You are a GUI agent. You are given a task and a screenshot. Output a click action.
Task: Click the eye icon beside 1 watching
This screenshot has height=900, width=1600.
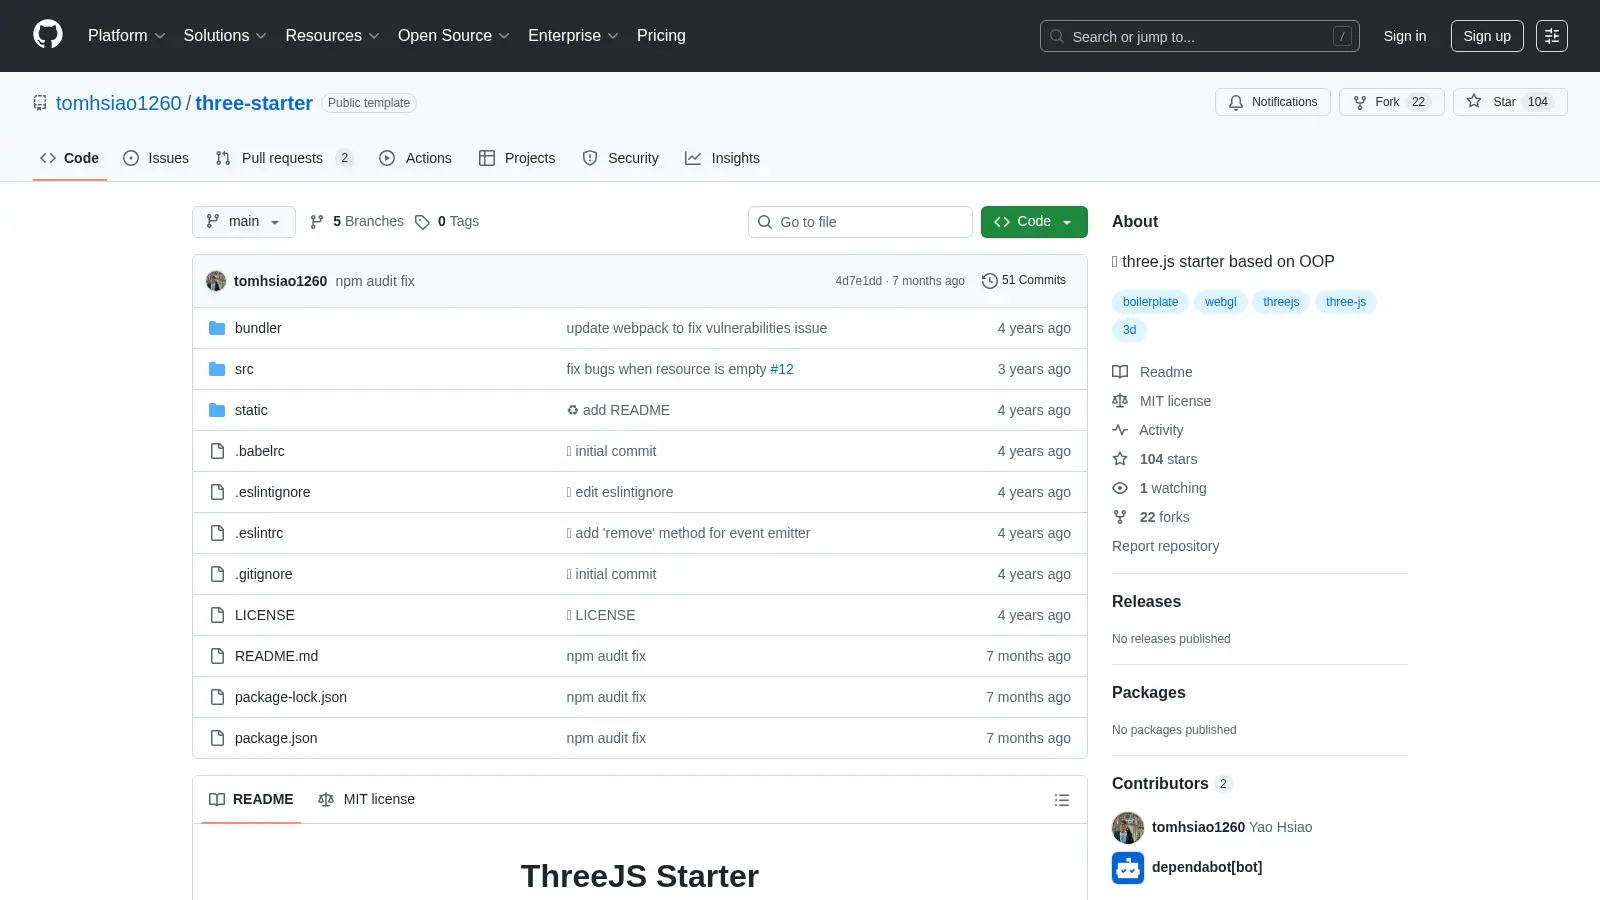pyautogui.click(x=1120, y=488)
